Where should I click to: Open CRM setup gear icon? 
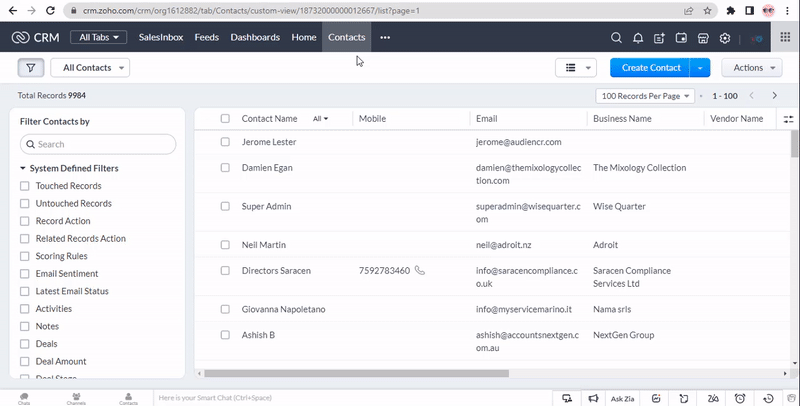(724, 38)
